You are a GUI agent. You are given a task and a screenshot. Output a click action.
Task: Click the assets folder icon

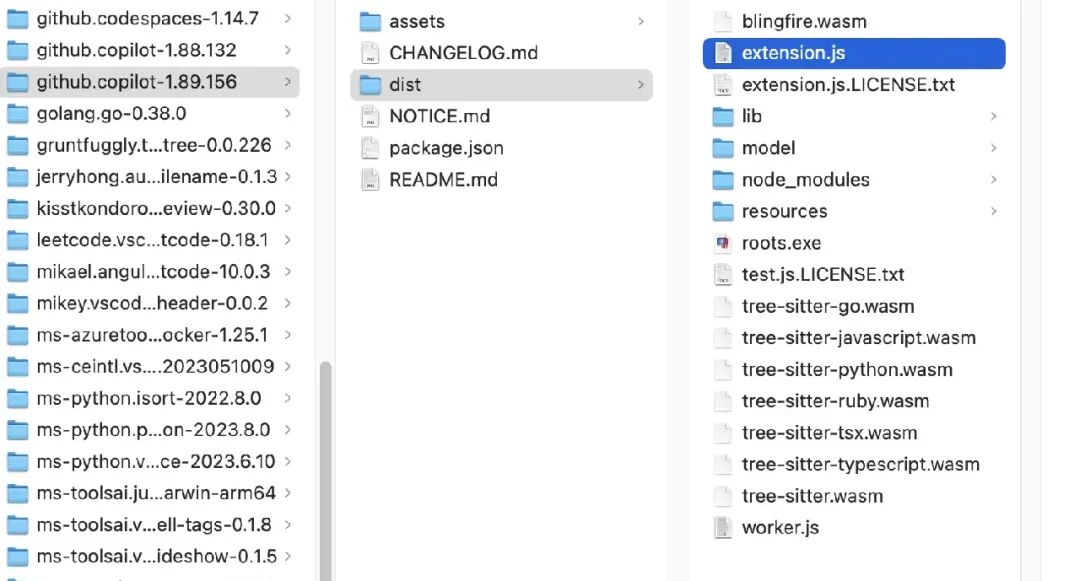pyautogui.click(x=371, y=21)
